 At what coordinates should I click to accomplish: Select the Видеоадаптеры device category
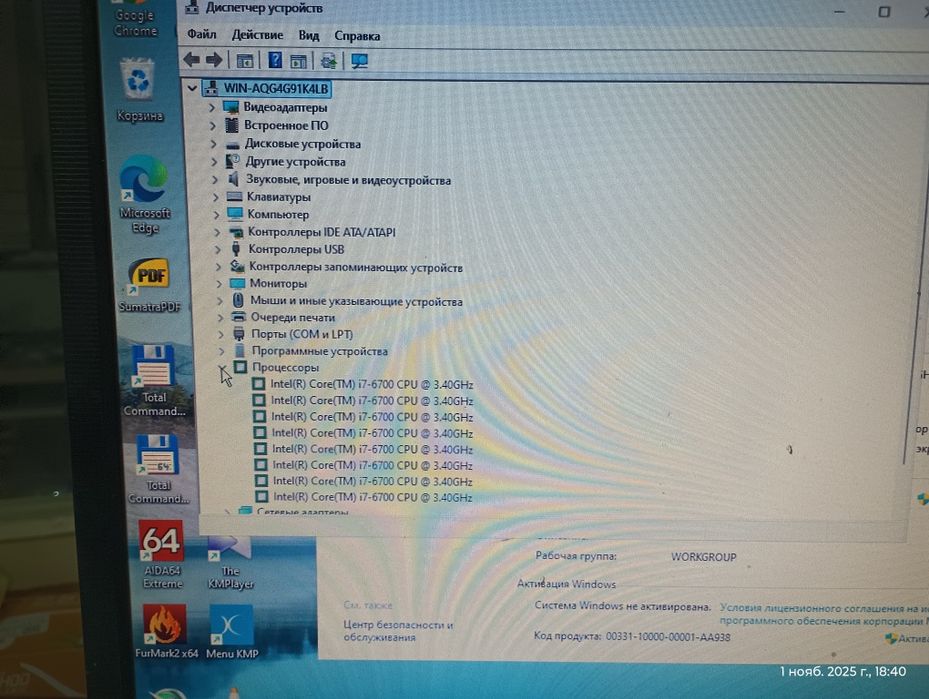[285, 108]
